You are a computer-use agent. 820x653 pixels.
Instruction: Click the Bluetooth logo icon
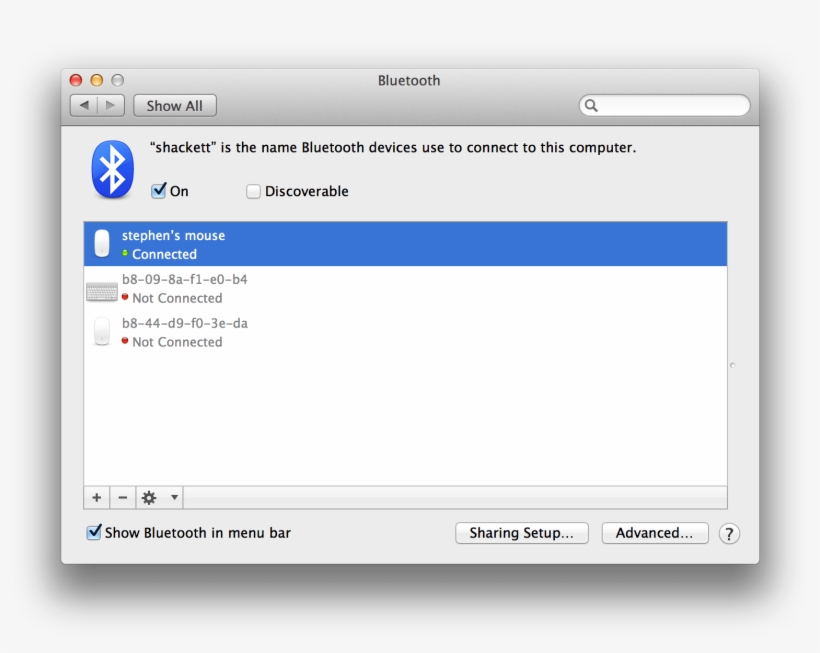(x=111, y=168)
